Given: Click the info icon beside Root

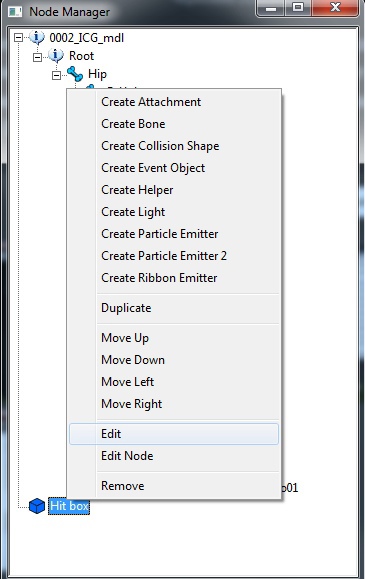Looking at the screenshot, I should [x=56, y=56].
